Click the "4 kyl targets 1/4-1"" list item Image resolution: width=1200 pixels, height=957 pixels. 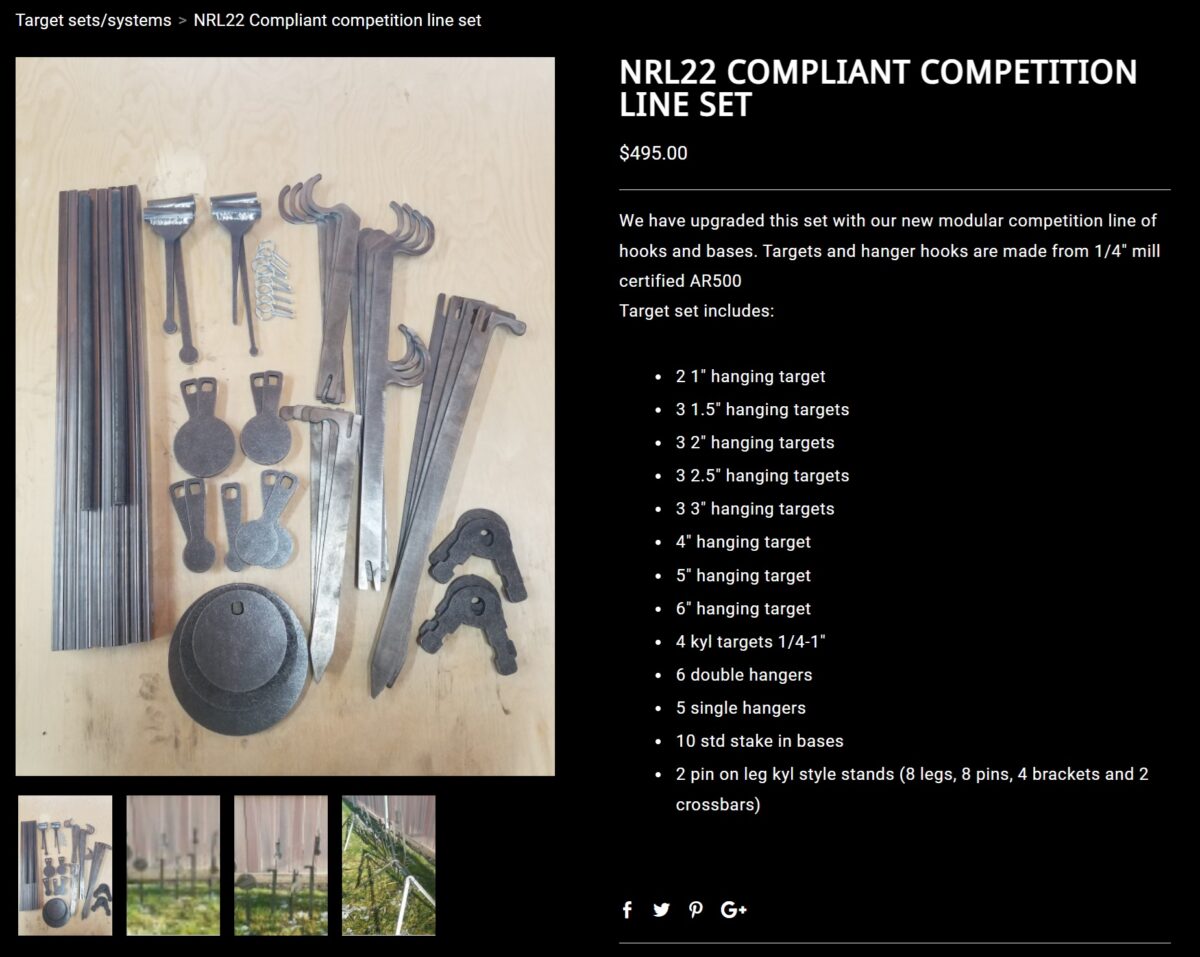(751, 642)
